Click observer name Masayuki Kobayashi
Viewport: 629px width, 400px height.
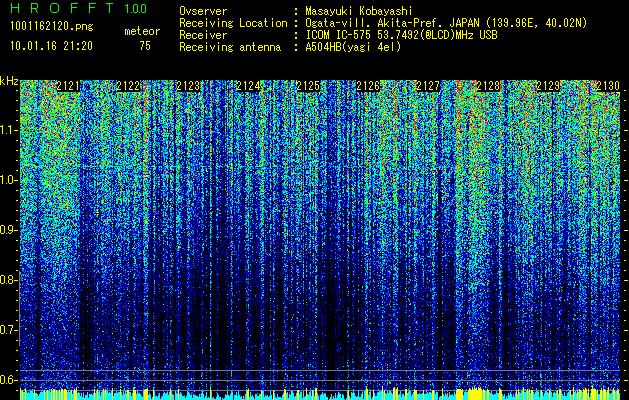click(x=359, y=11)
